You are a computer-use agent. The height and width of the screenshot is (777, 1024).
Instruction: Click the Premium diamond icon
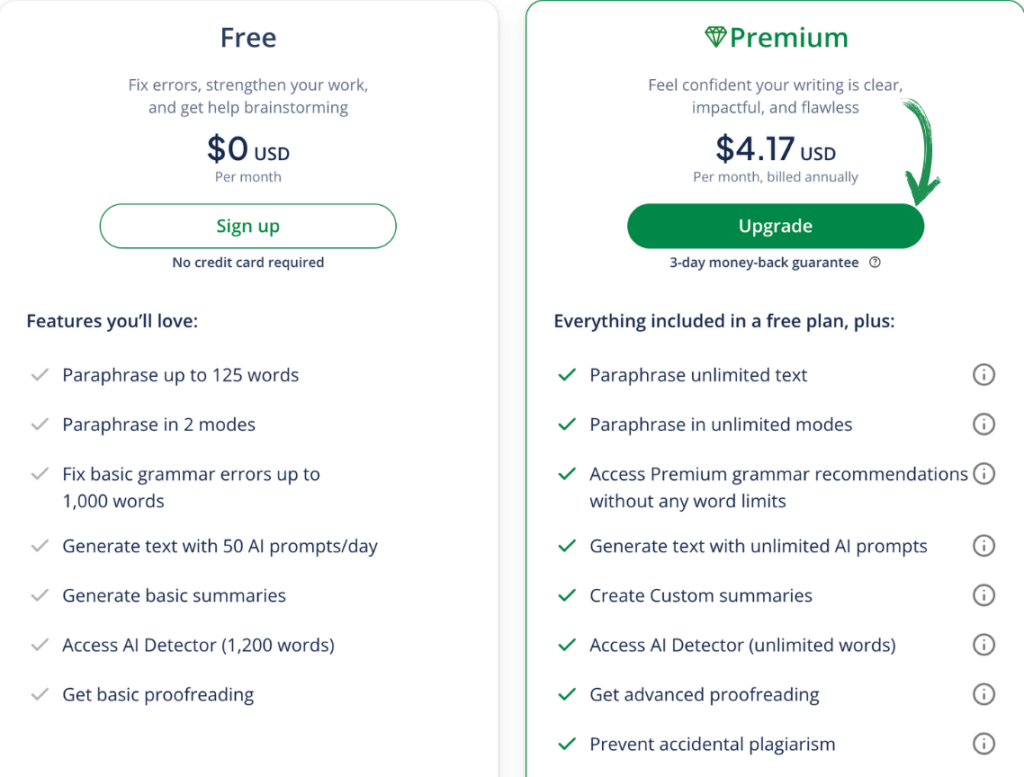[x=716, y=37]
